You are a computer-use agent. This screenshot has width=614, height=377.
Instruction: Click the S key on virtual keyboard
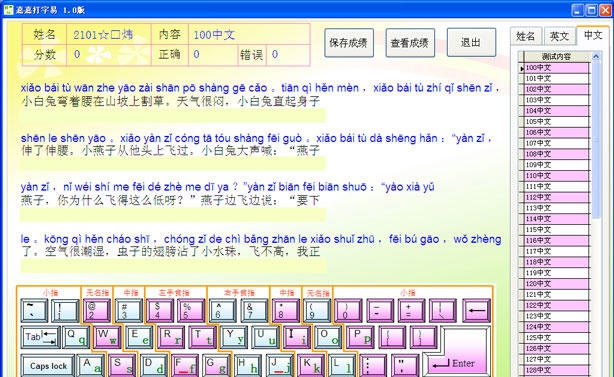(123, 366)
